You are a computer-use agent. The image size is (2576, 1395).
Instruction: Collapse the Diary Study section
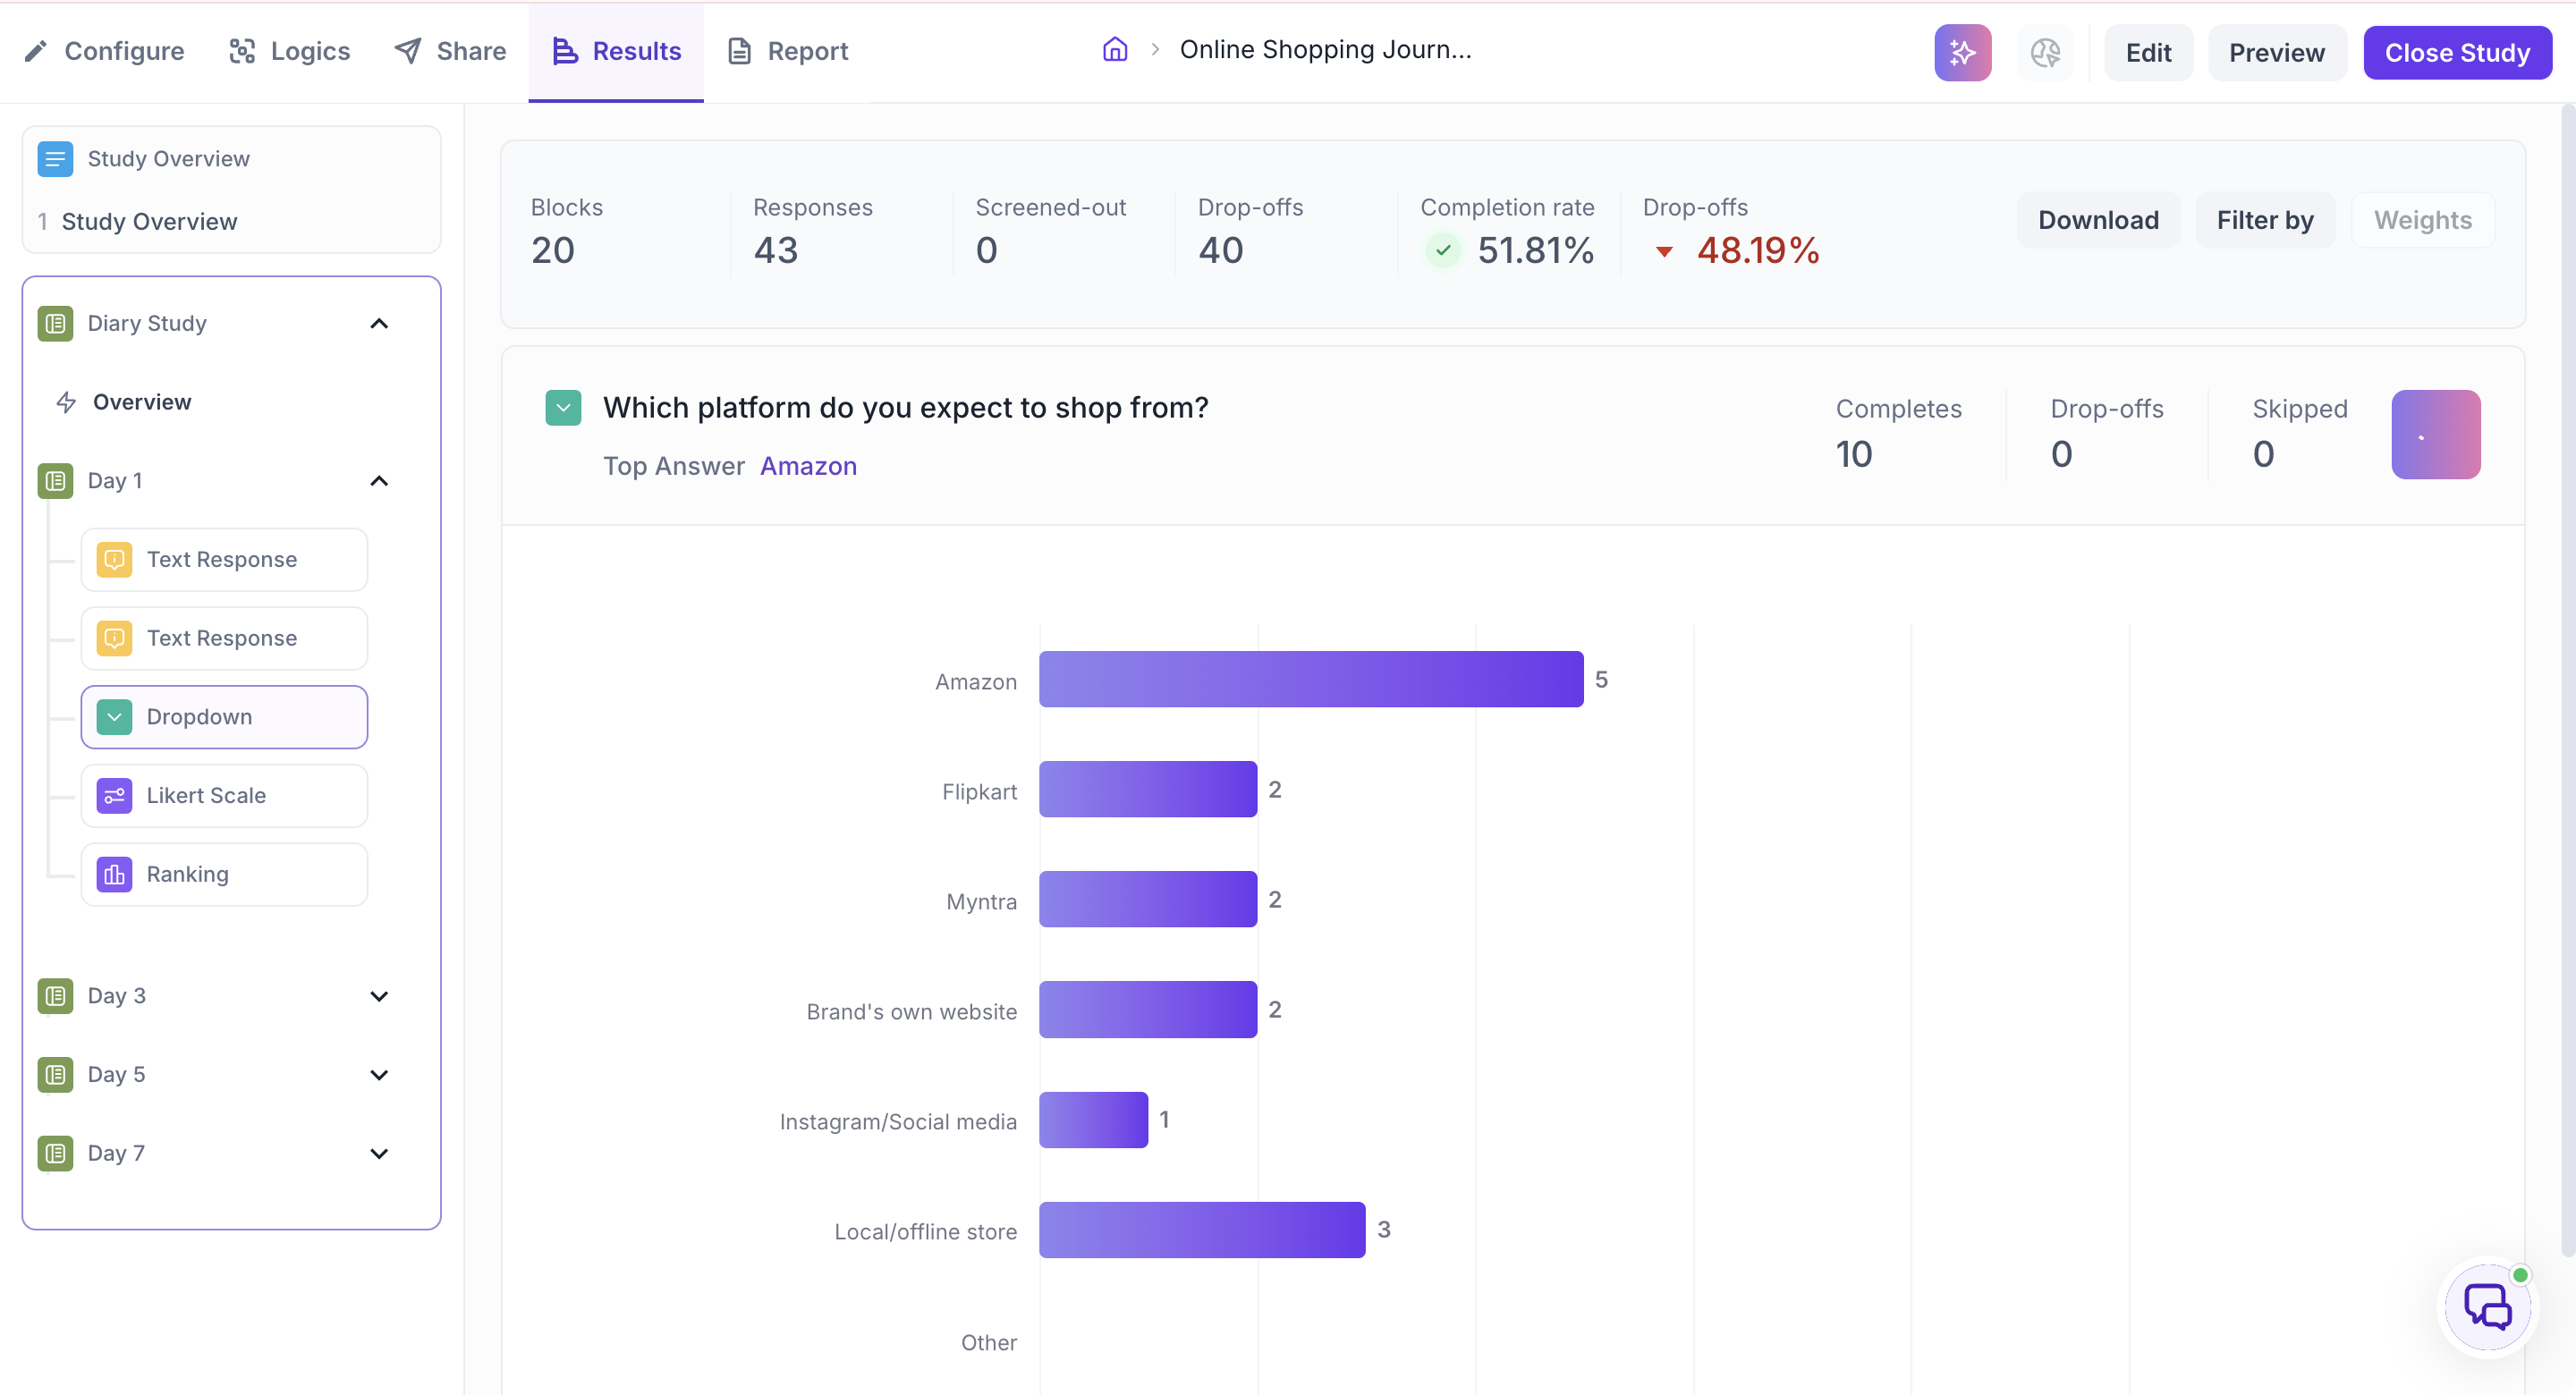coord(379,323)
